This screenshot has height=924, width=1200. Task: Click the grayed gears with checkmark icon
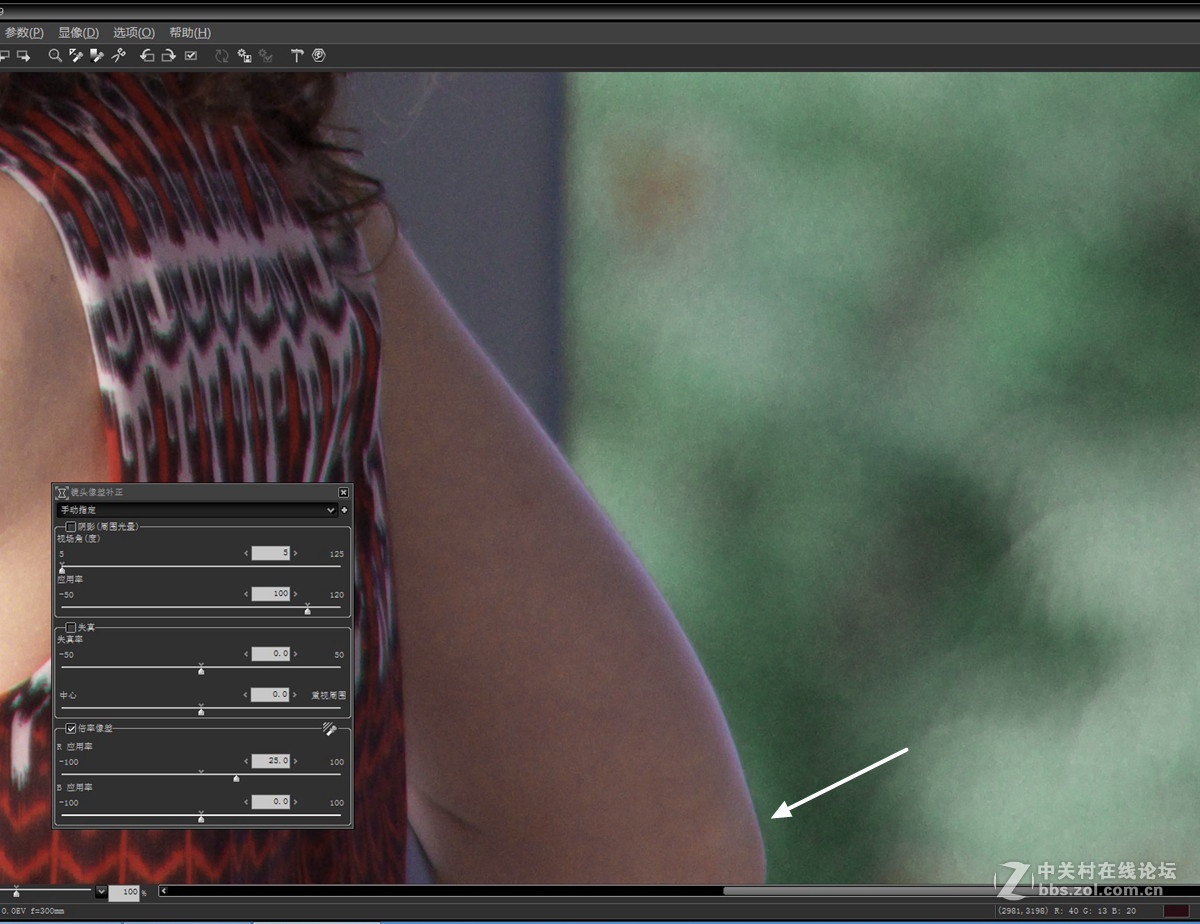tap(266, 56)
